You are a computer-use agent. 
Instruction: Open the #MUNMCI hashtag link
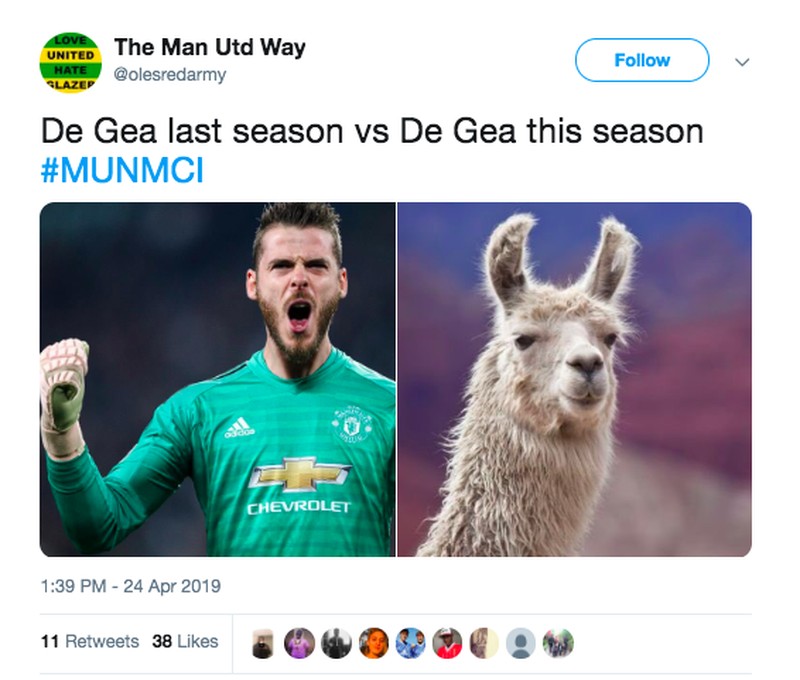pos(122,170)
